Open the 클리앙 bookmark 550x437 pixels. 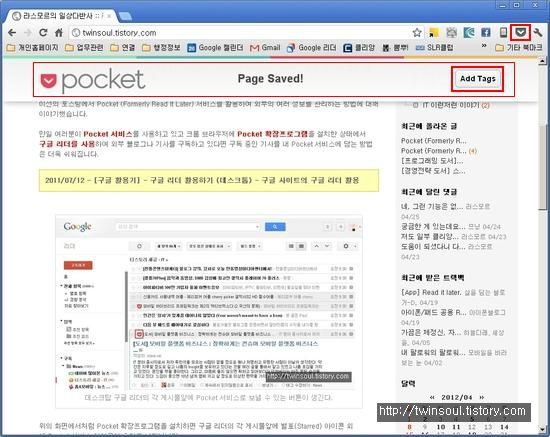pyautogui.click(x=359, y=48)
